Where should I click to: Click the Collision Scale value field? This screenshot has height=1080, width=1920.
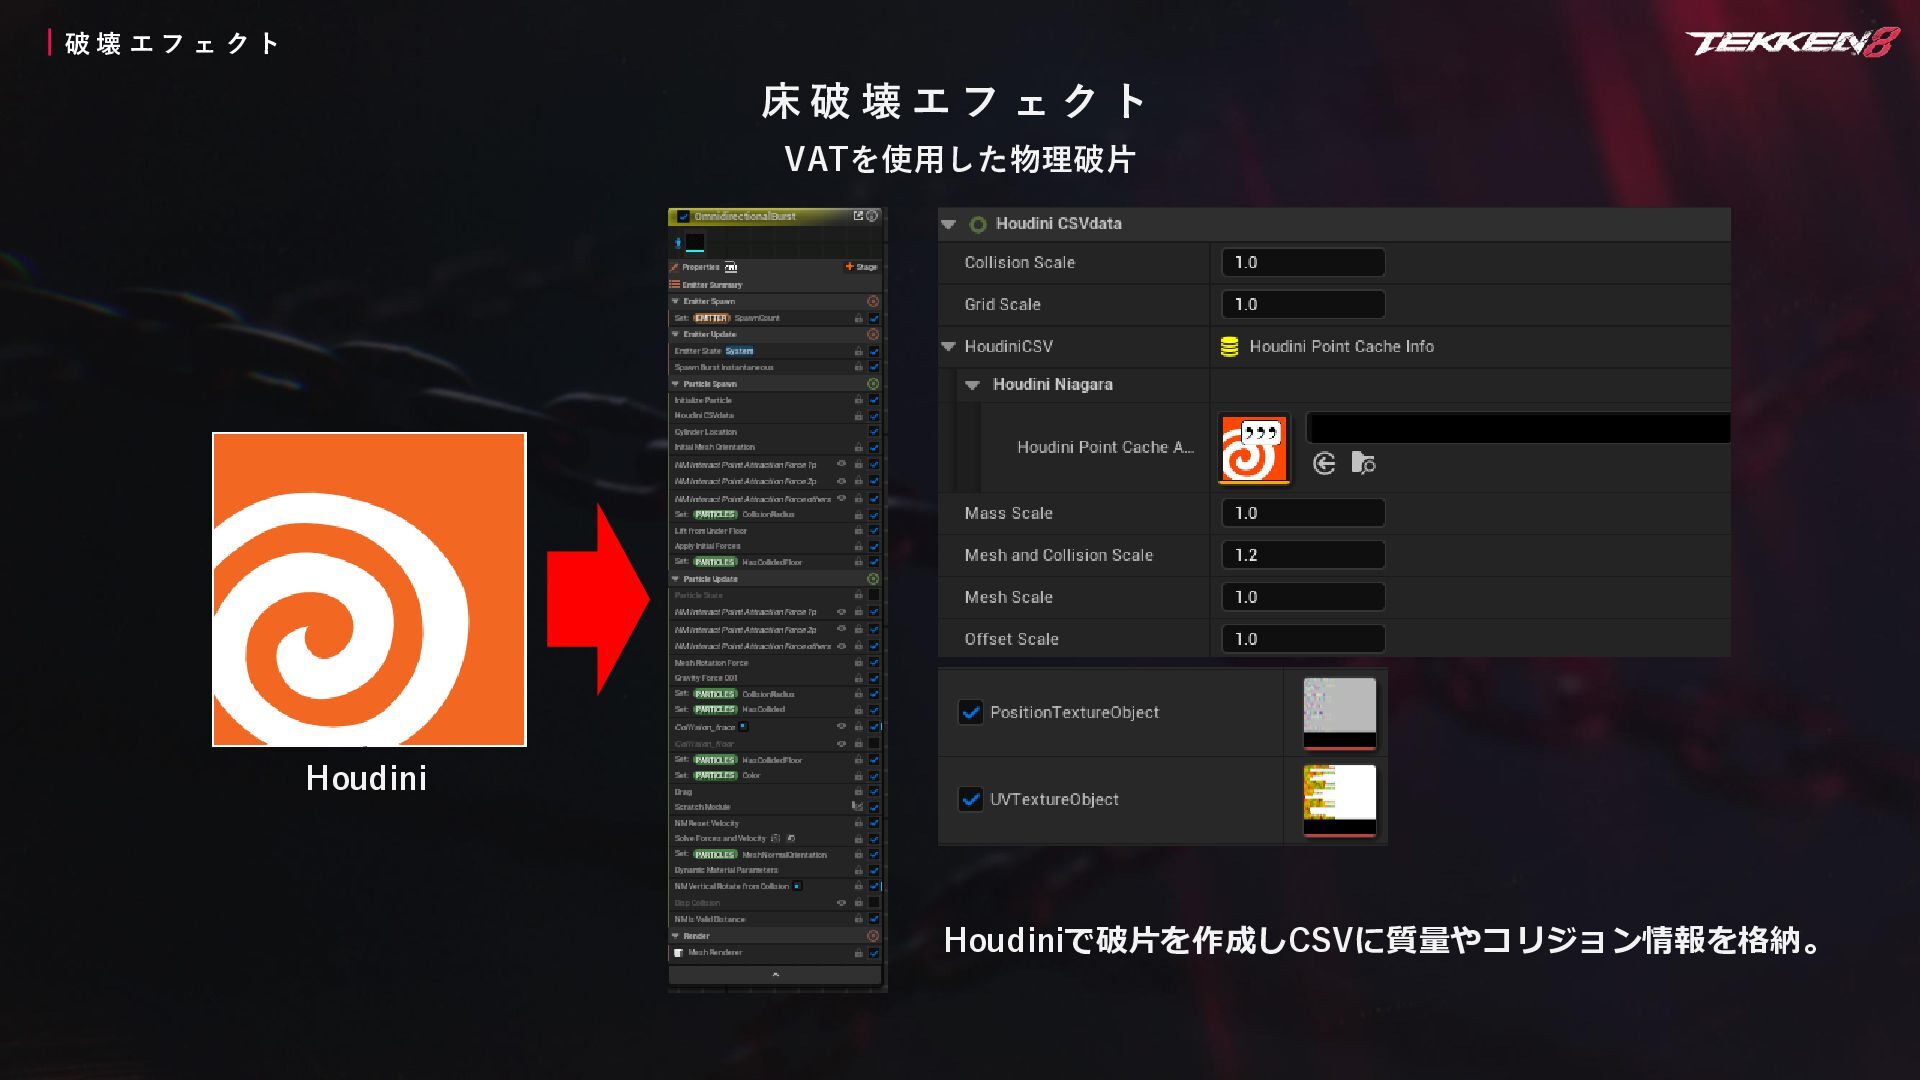tap(1303, 263)
